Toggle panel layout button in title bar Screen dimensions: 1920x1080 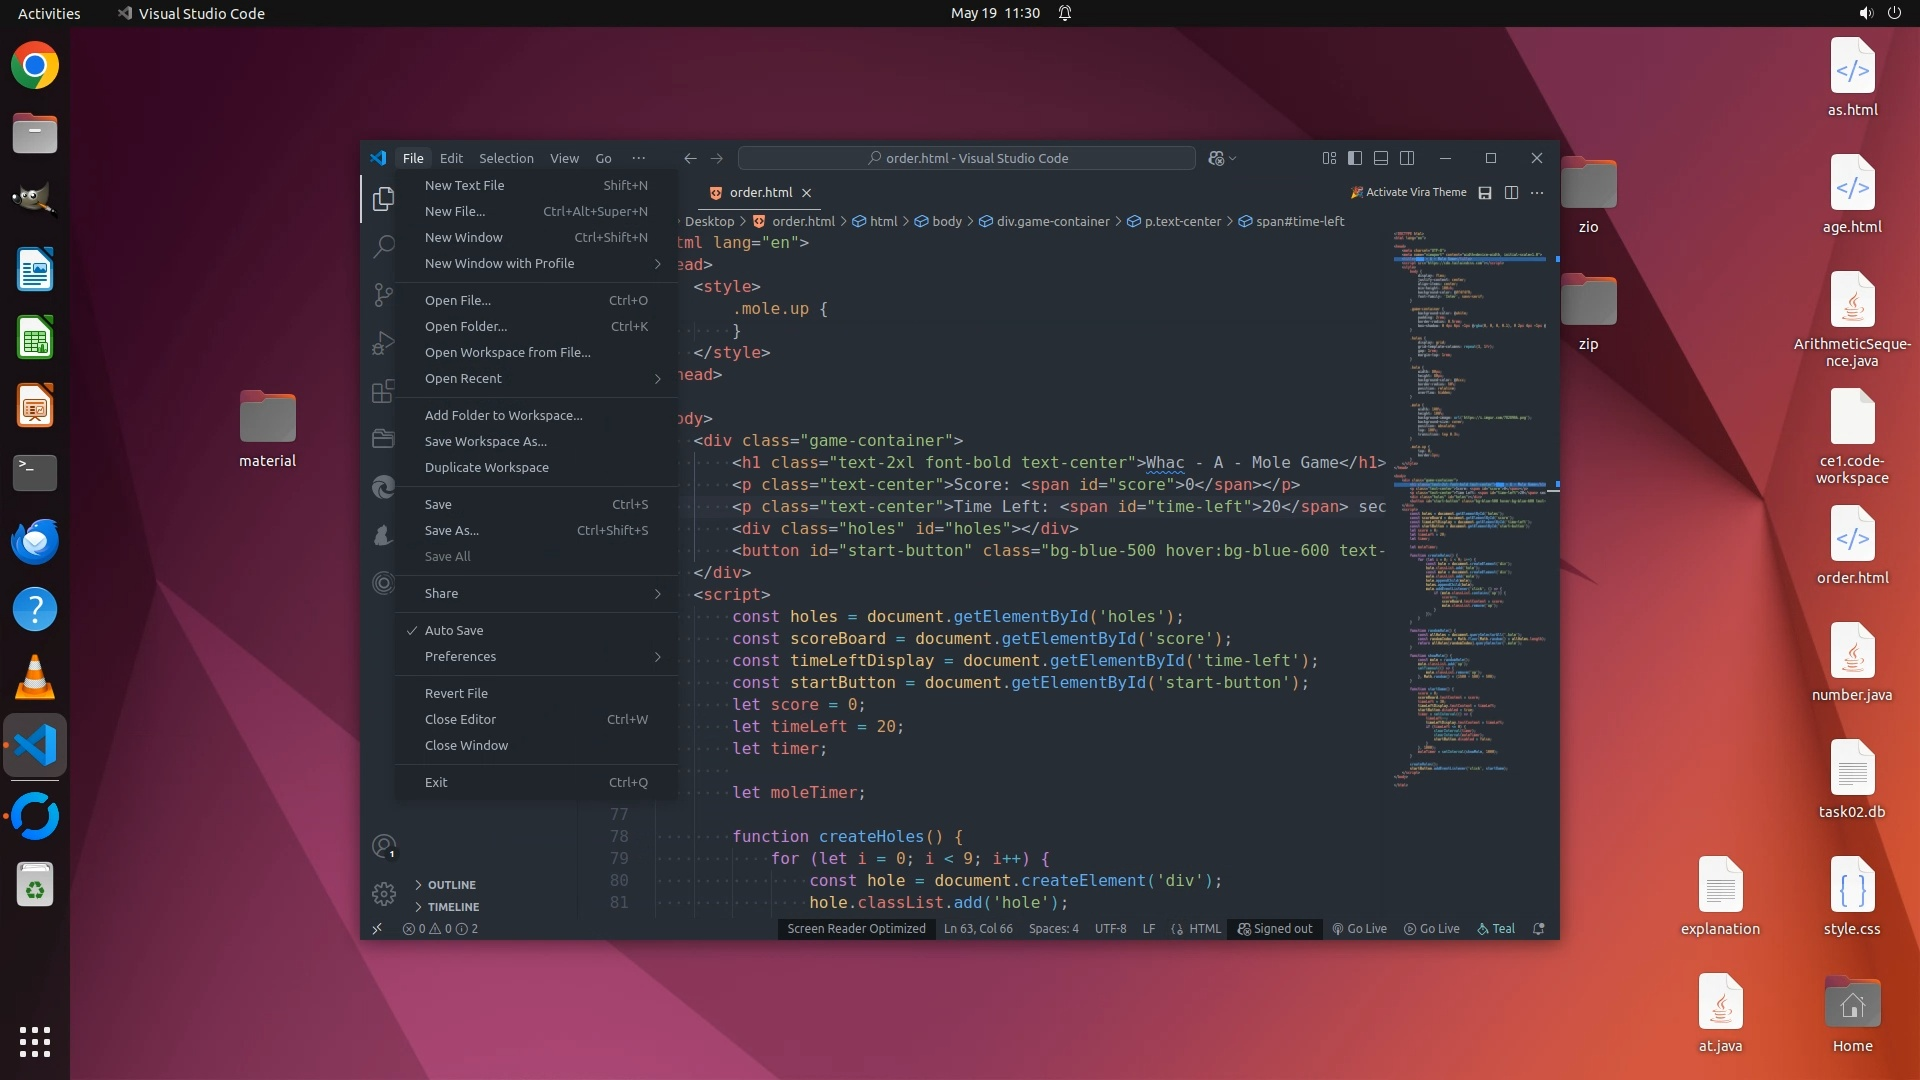pos(1381,158)
